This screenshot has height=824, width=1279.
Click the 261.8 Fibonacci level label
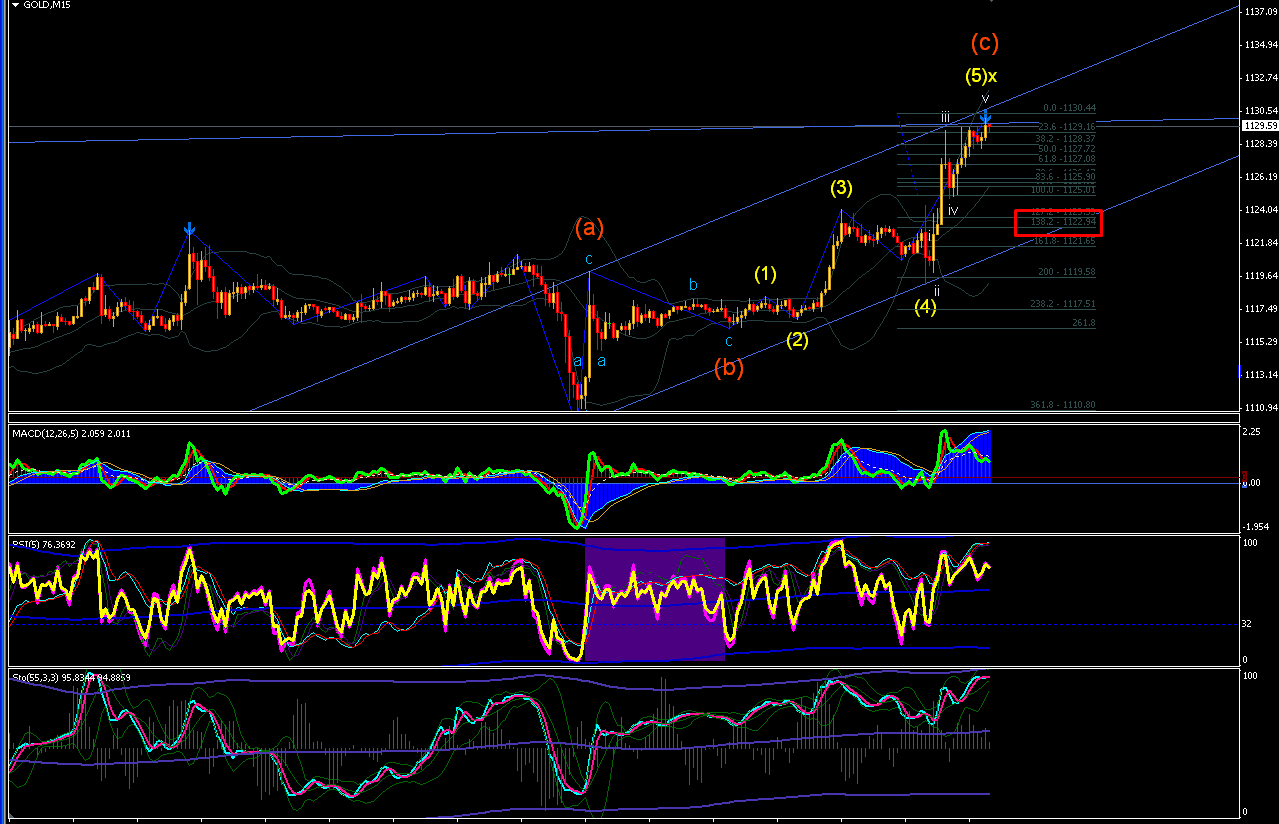pos(1083,323)
